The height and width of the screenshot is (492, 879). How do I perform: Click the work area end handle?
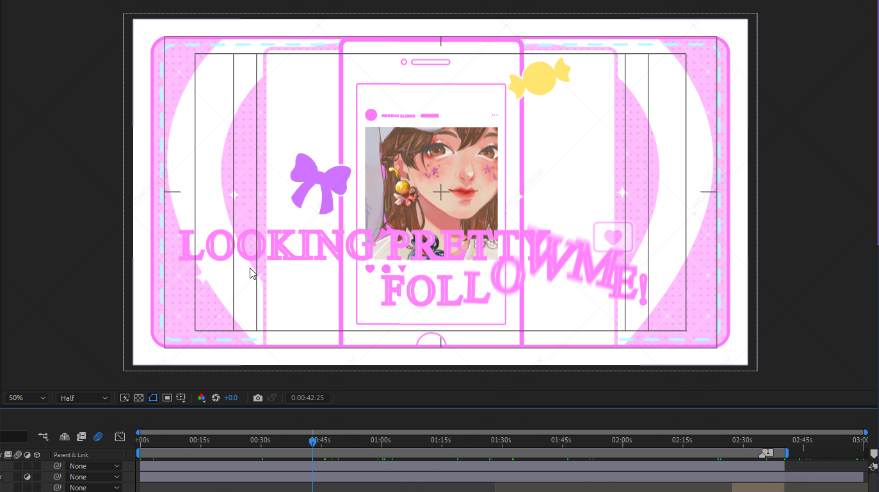pyautogui.click(x=787, y=453)
